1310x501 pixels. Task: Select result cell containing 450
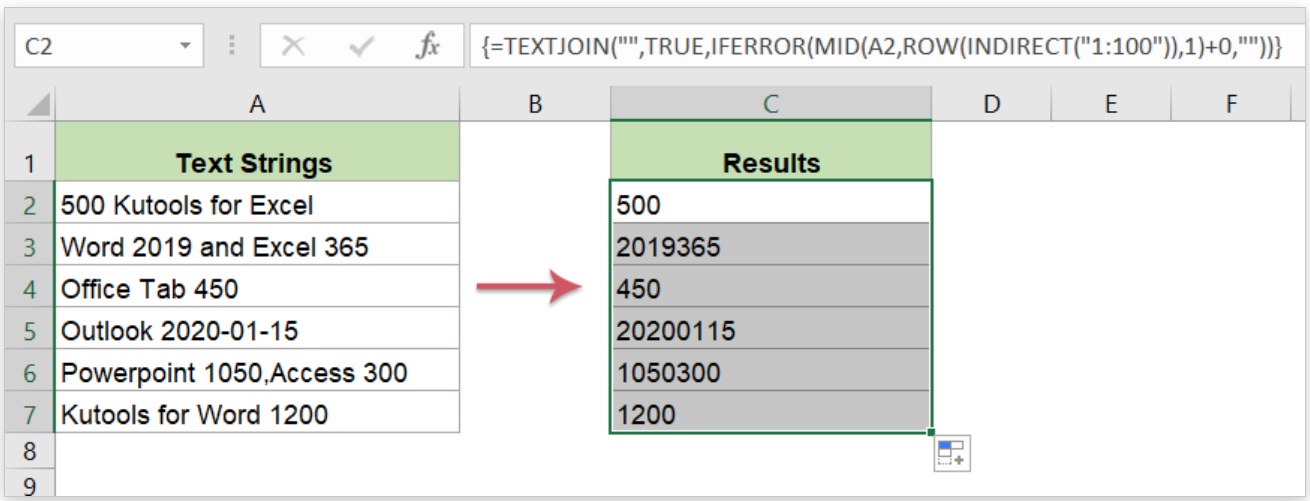coord(771,286)
